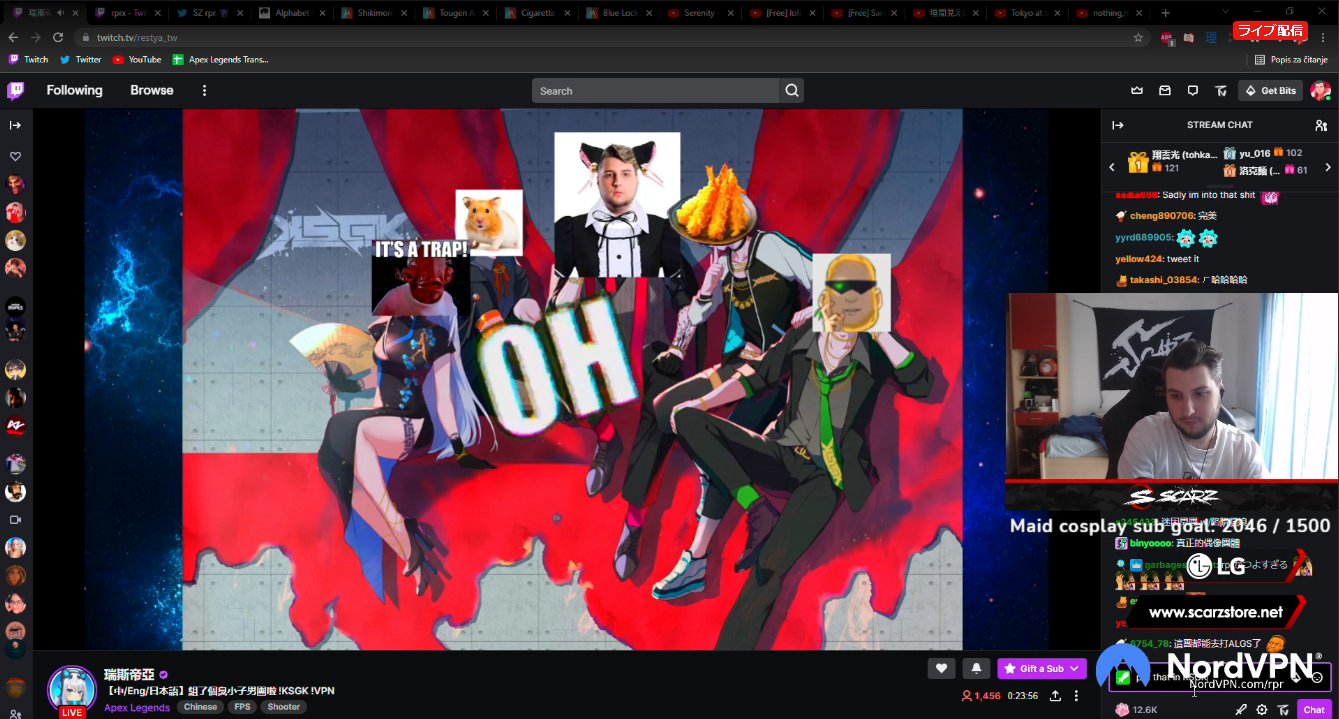Image resolution: width=1339 pixels, height=719 pixels.
Task: Reload the page
Action: (x=58, y=37)
